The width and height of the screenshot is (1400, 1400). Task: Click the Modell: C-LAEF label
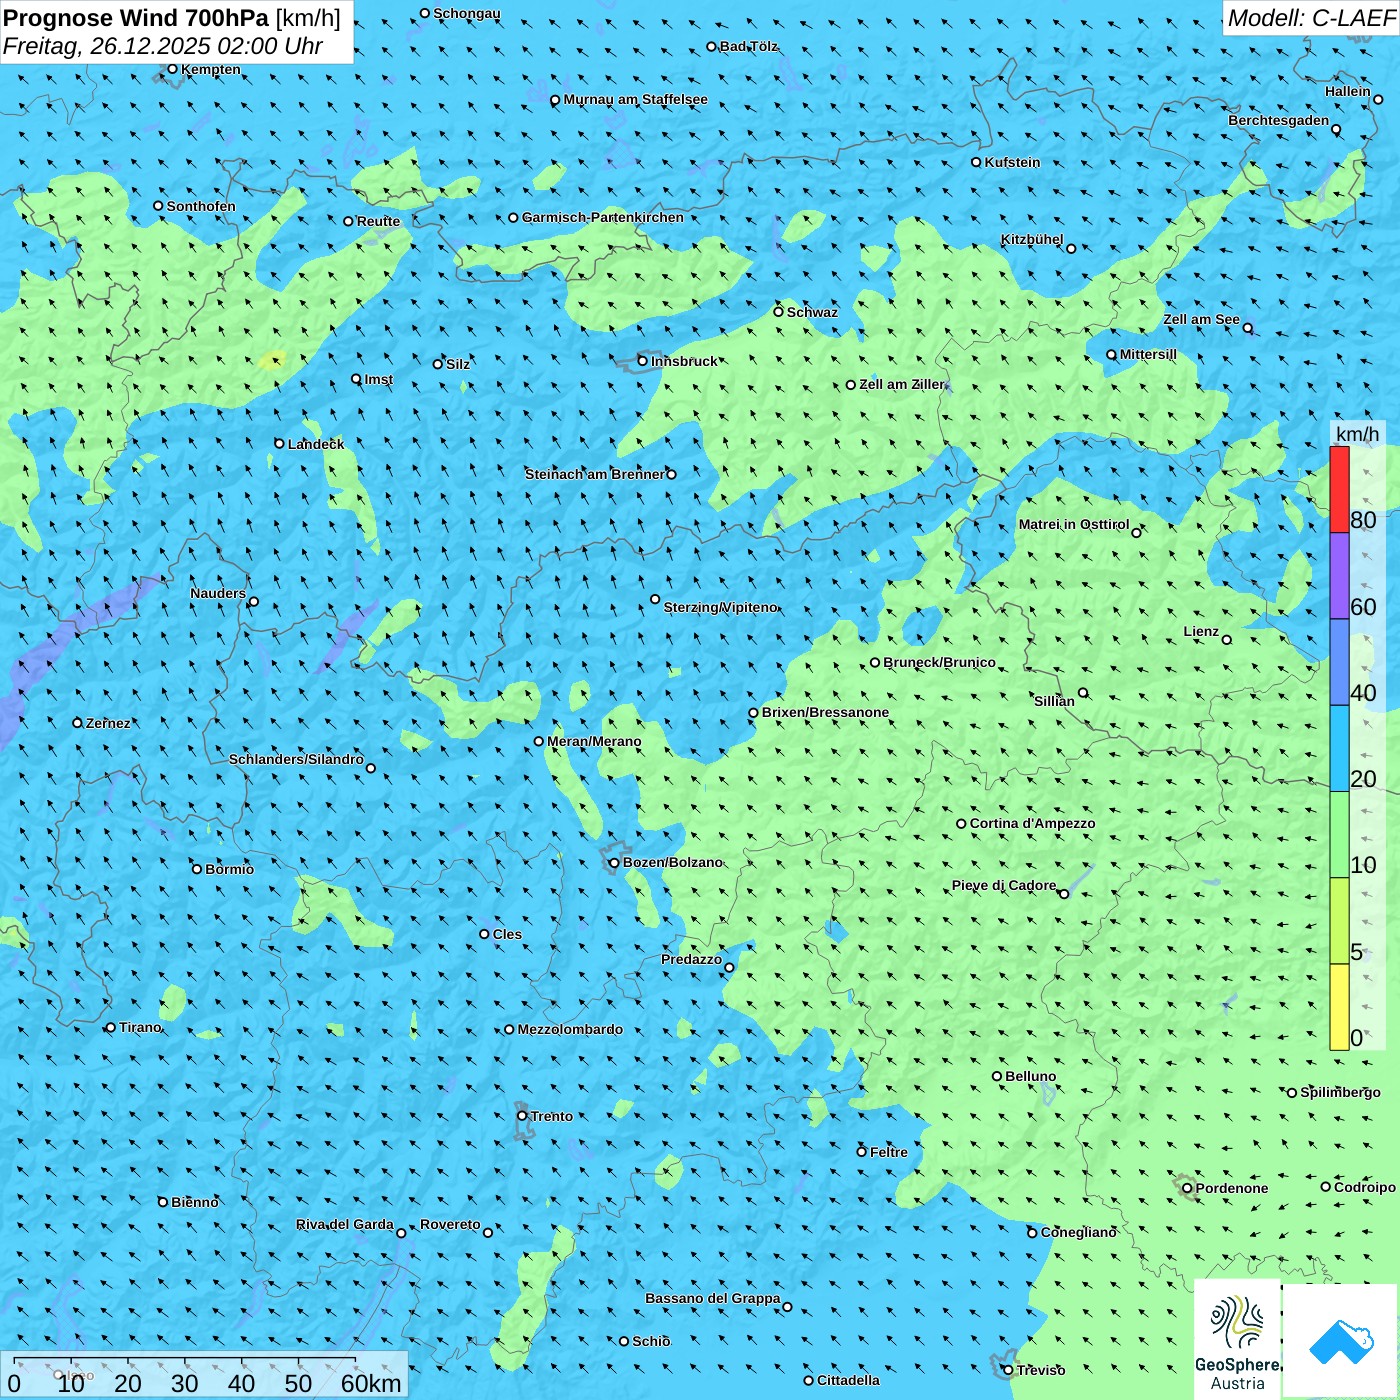[x=1311, y=17]
